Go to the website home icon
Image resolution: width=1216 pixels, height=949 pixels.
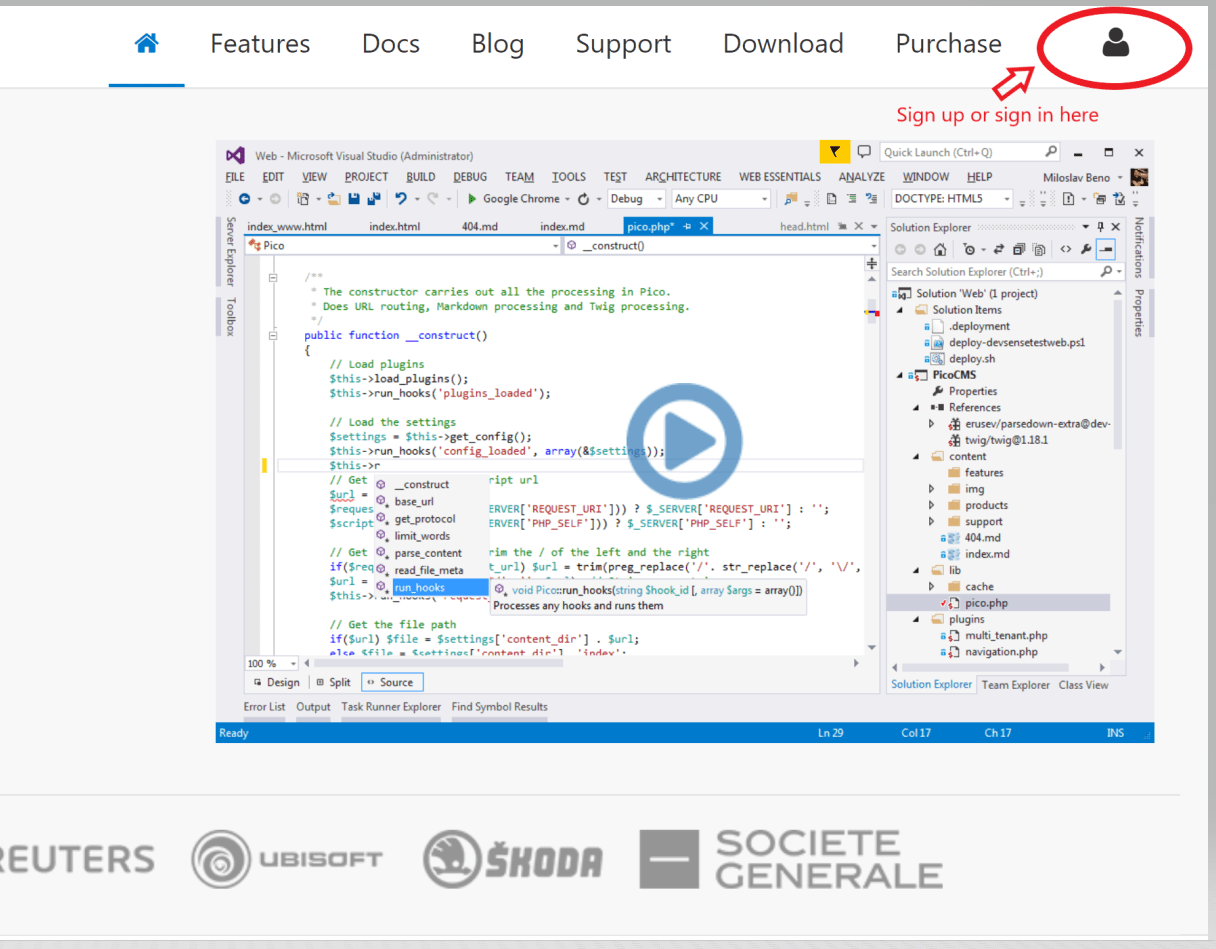pyautogui.click(x=147, y=43)
